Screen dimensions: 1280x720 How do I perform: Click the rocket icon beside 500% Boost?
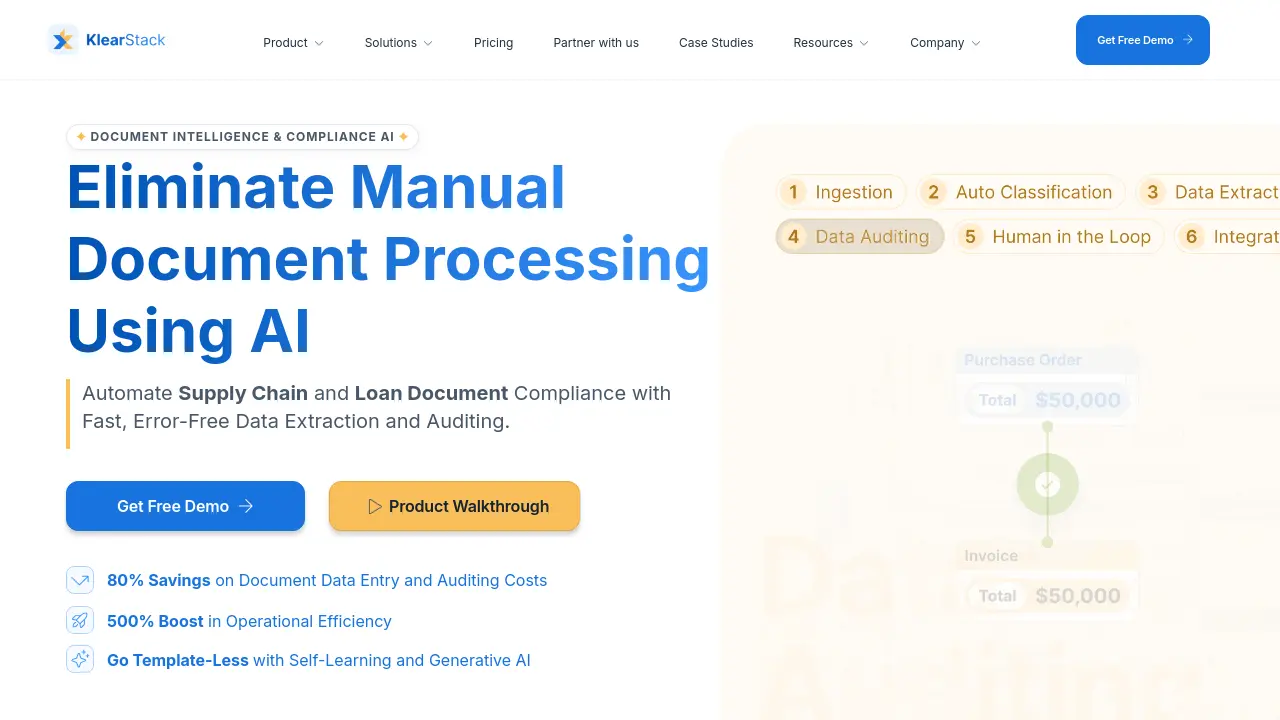pyautogui.click(x=80, y=620)
